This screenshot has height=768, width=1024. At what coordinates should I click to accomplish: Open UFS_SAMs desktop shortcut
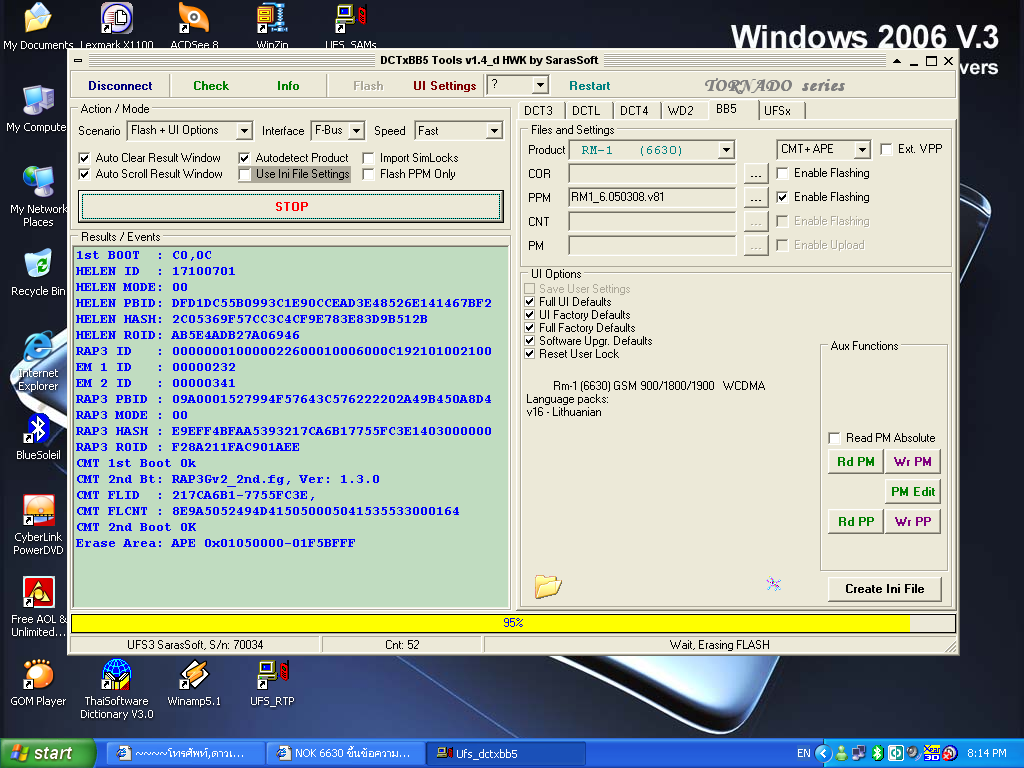click(x=351, y=26)
